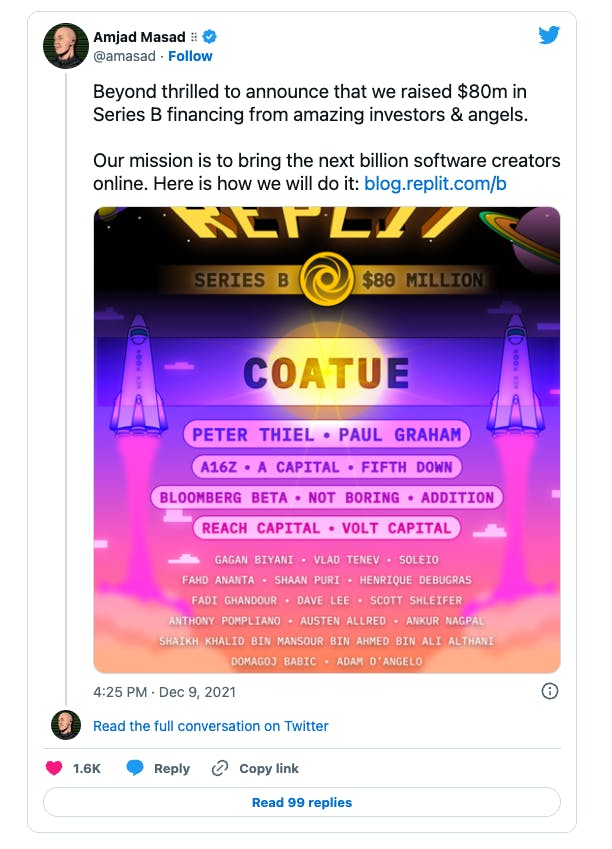Viewport: 612px width, 849px height.
Task: Open the Replit Series B announcement image
Action: coord(327,439)
